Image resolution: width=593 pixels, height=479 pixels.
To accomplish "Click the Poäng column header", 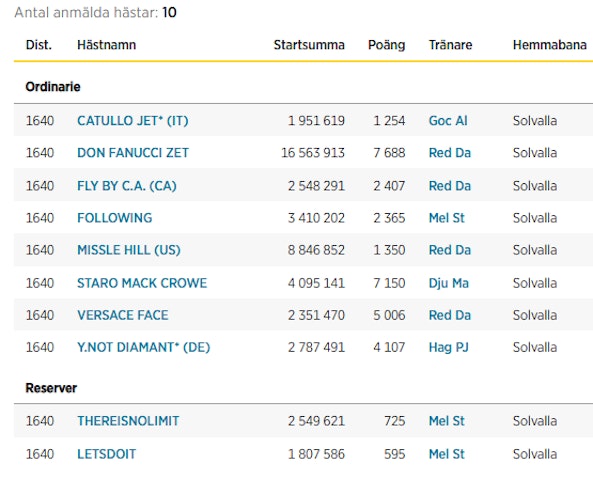I will tap(387, 45).
